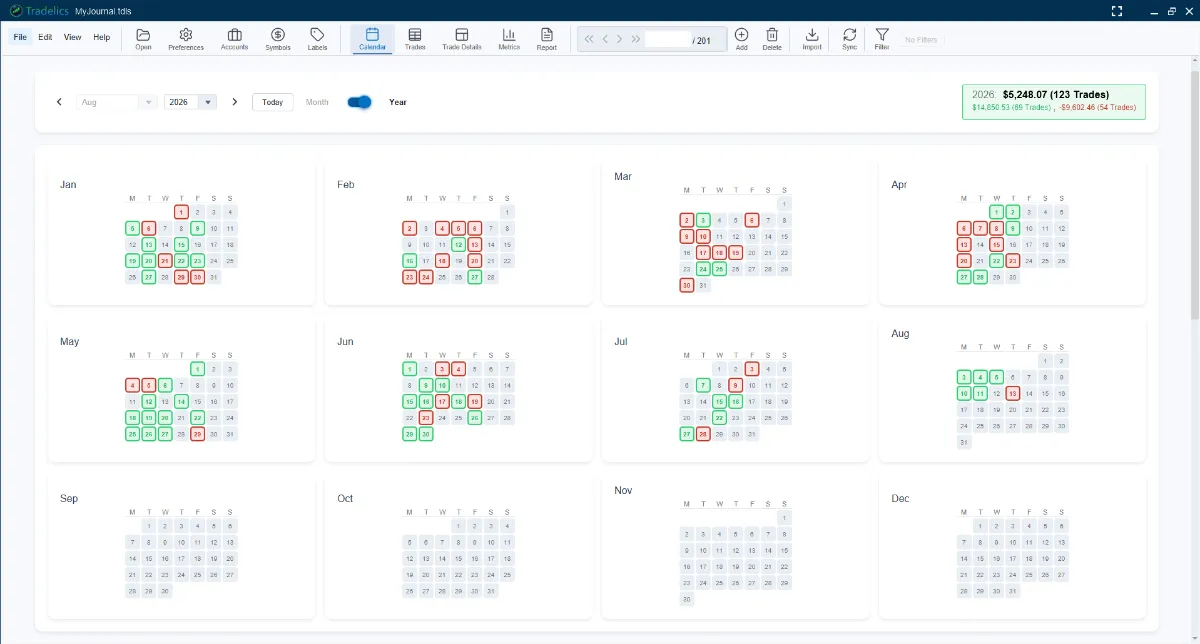This screenshot has width=1200, height=644.
Task: Open the Mar month title
Action: [623, 177]
